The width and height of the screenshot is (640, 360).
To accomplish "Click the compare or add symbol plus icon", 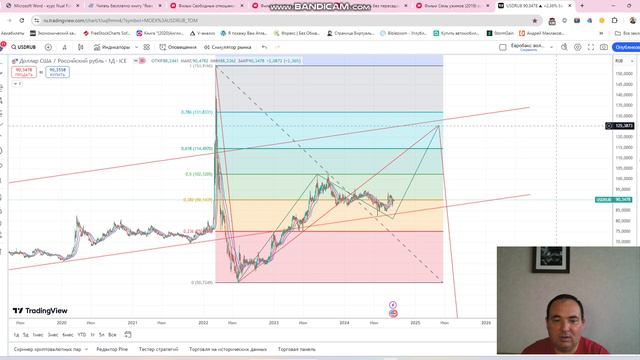I will click(x=48, y=47).
